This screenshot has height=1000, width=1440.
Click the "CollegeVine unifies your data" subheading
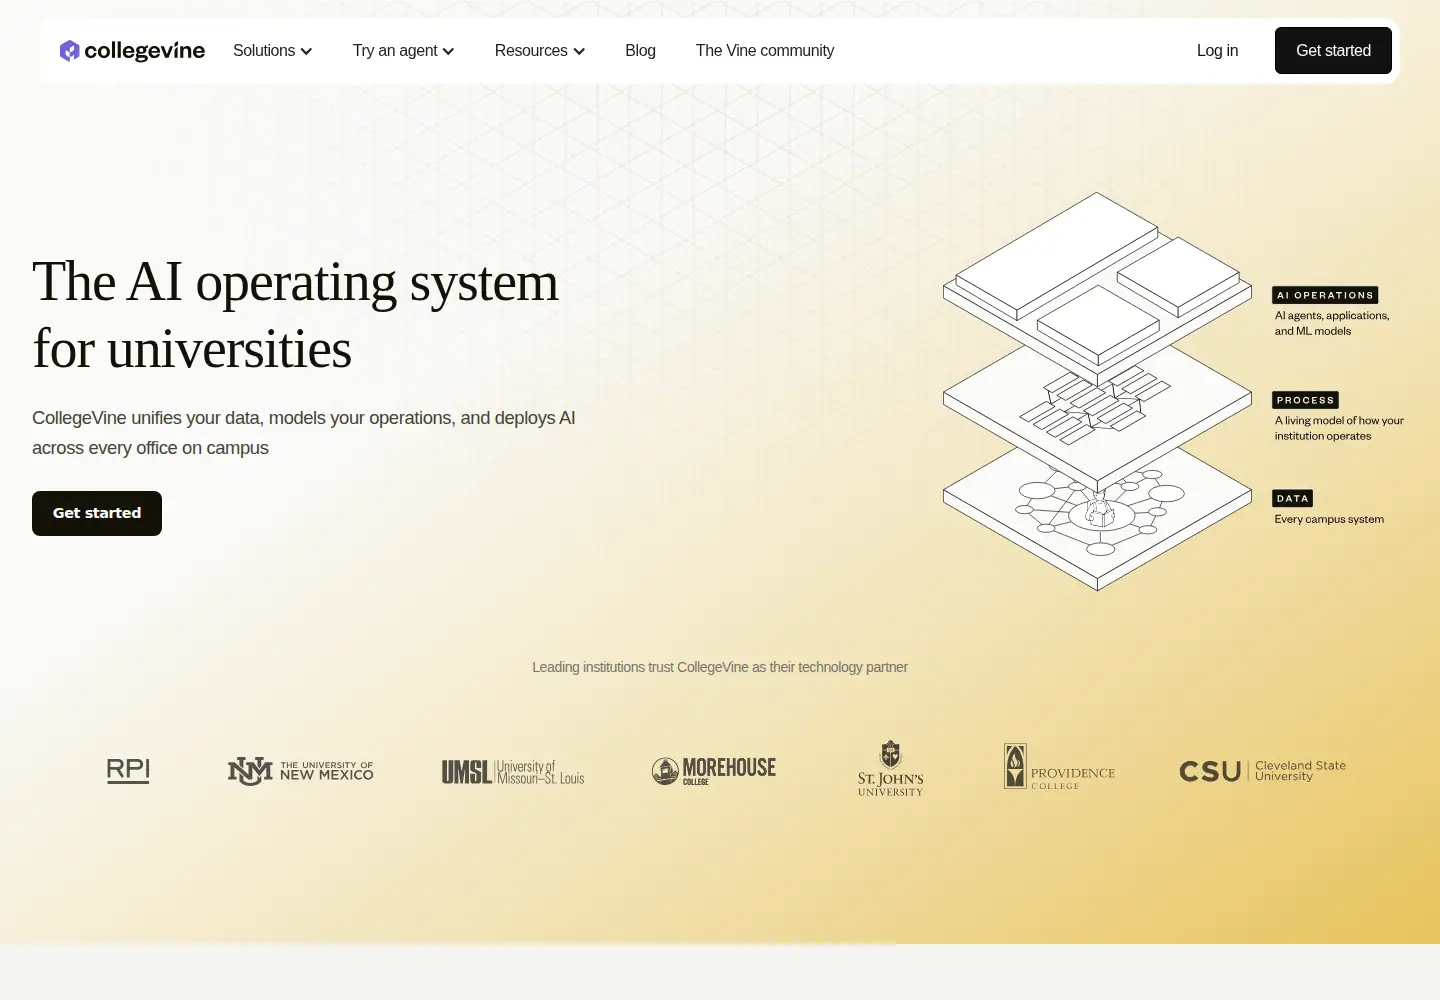pyautogui.click(x=304, y=433)
